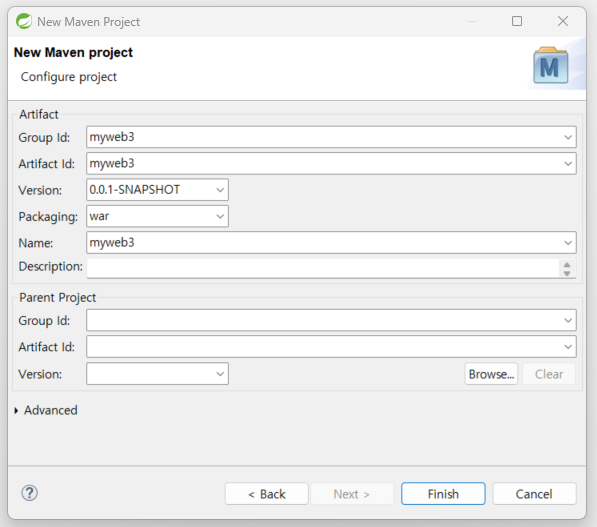Click the Clear button

[549, 374]
